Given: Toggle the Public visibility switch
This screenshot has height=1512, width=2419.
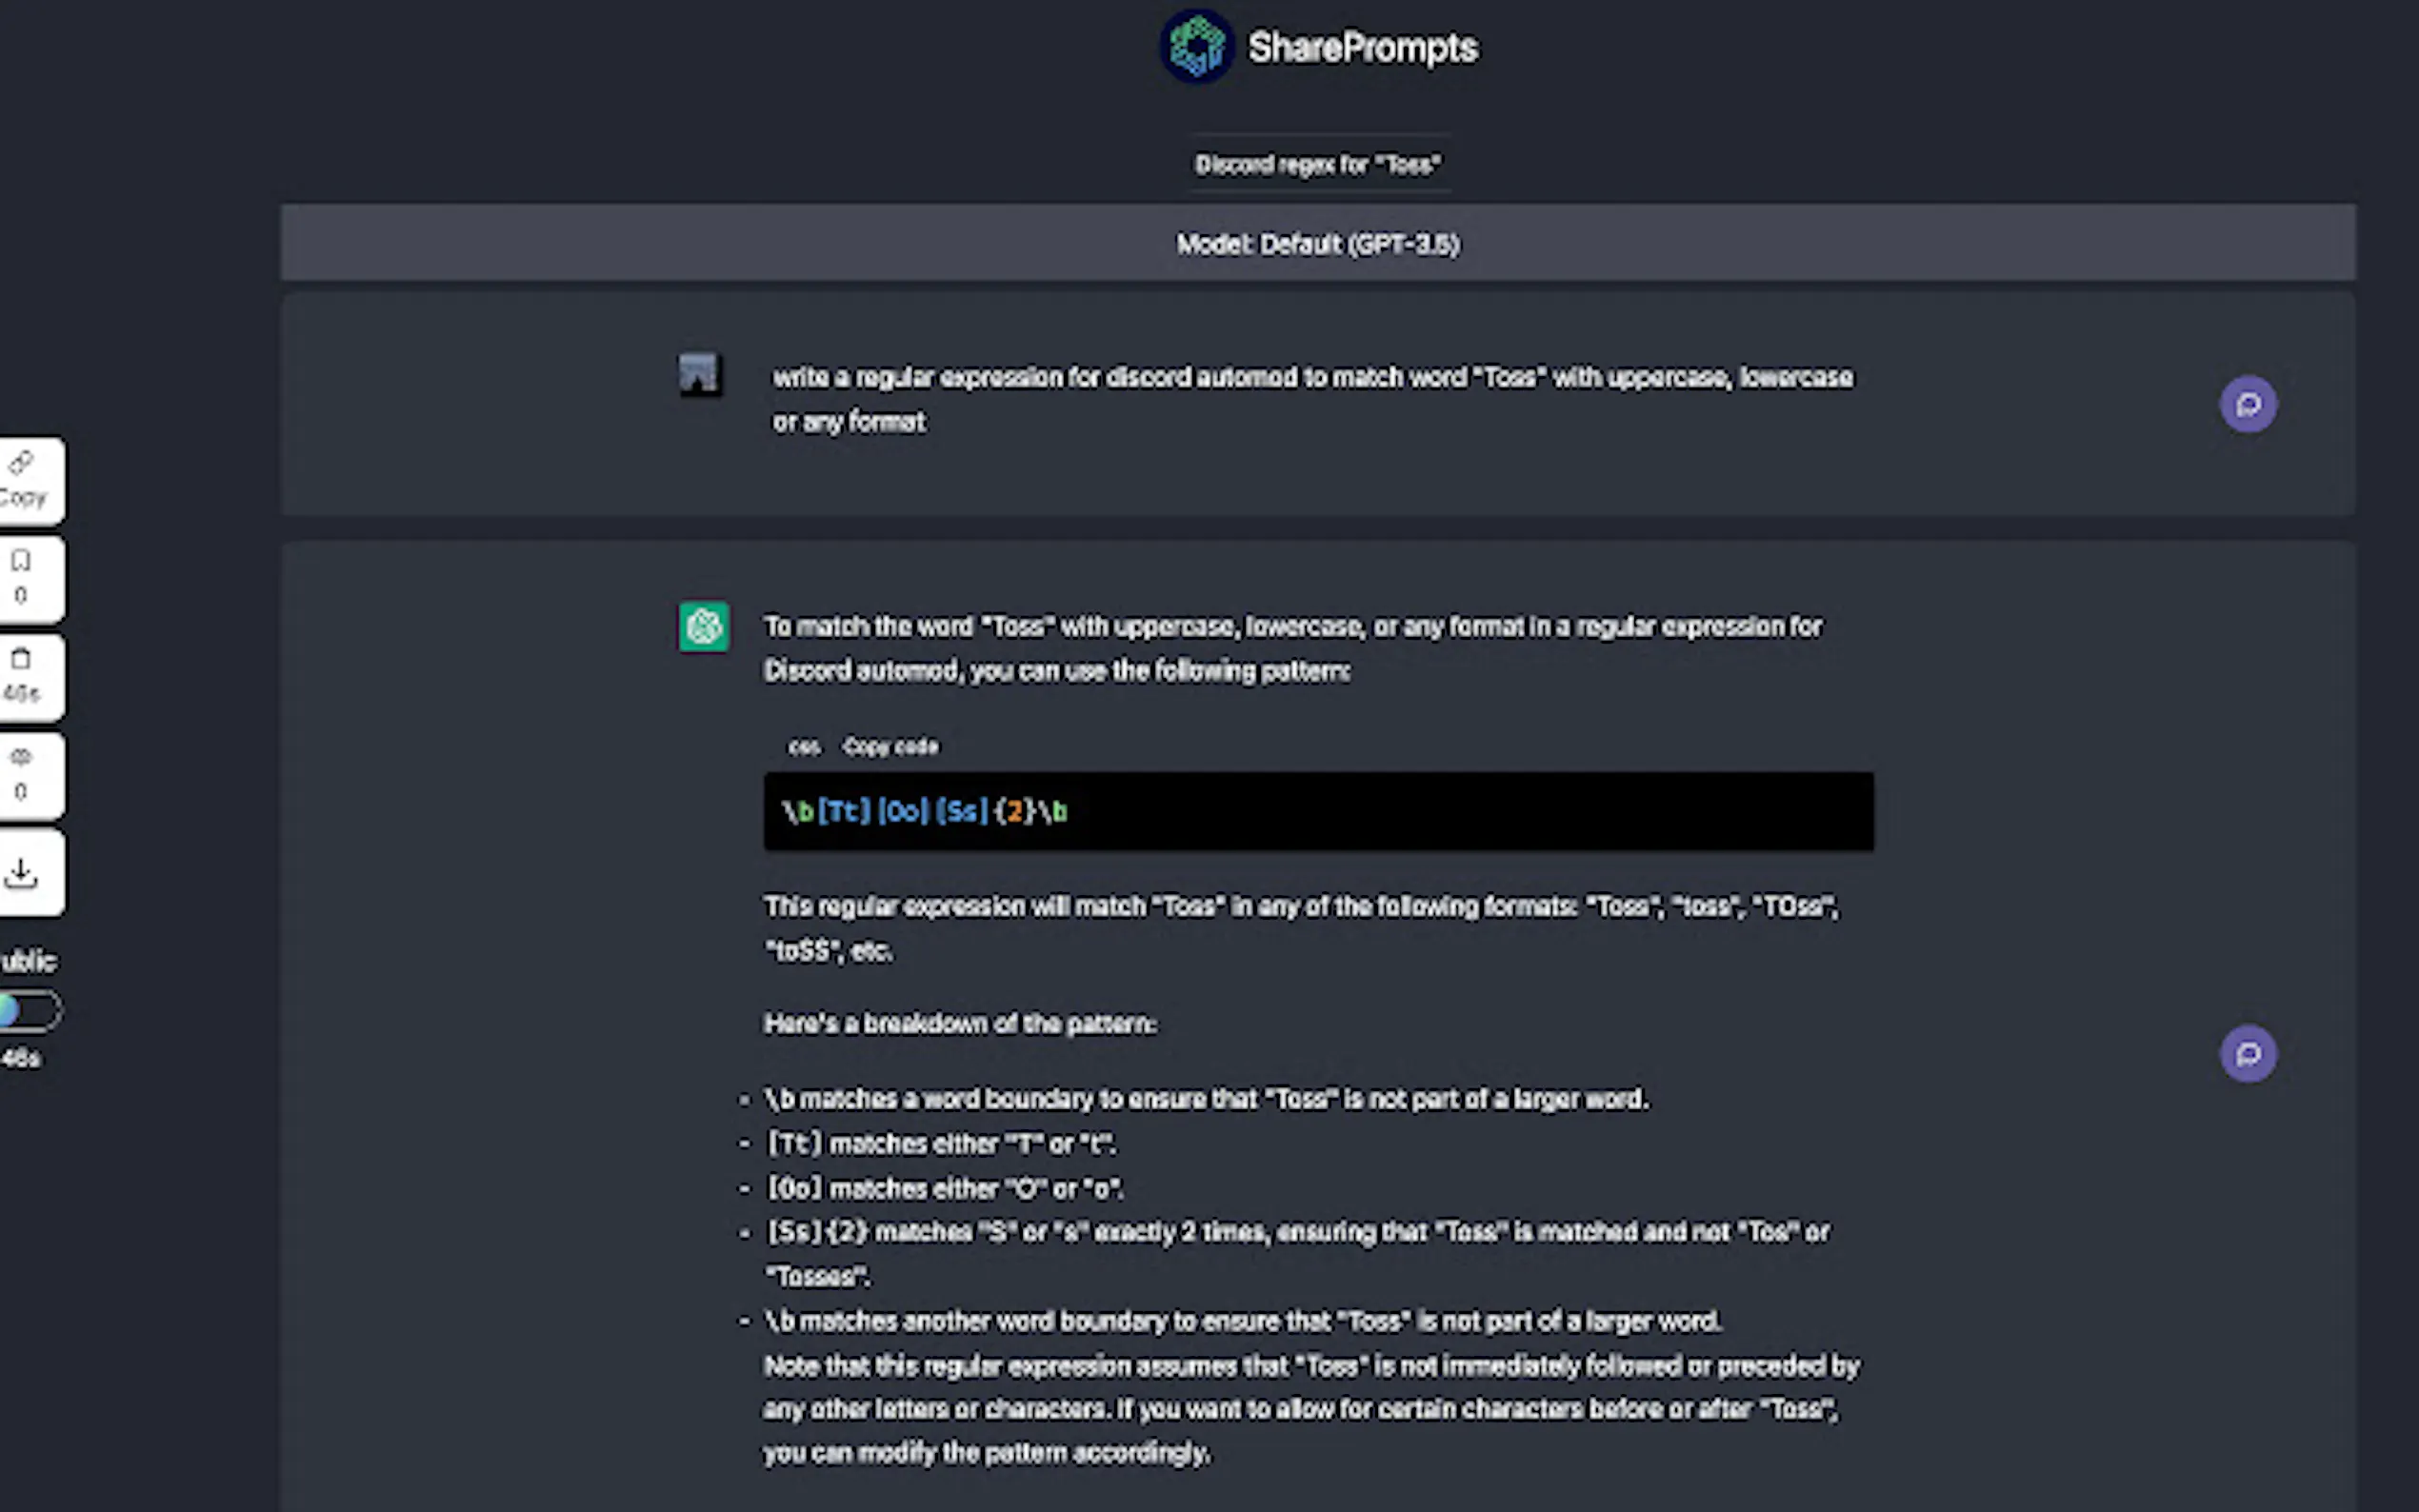Looking at the screenshot, I should click(29, 1011).
